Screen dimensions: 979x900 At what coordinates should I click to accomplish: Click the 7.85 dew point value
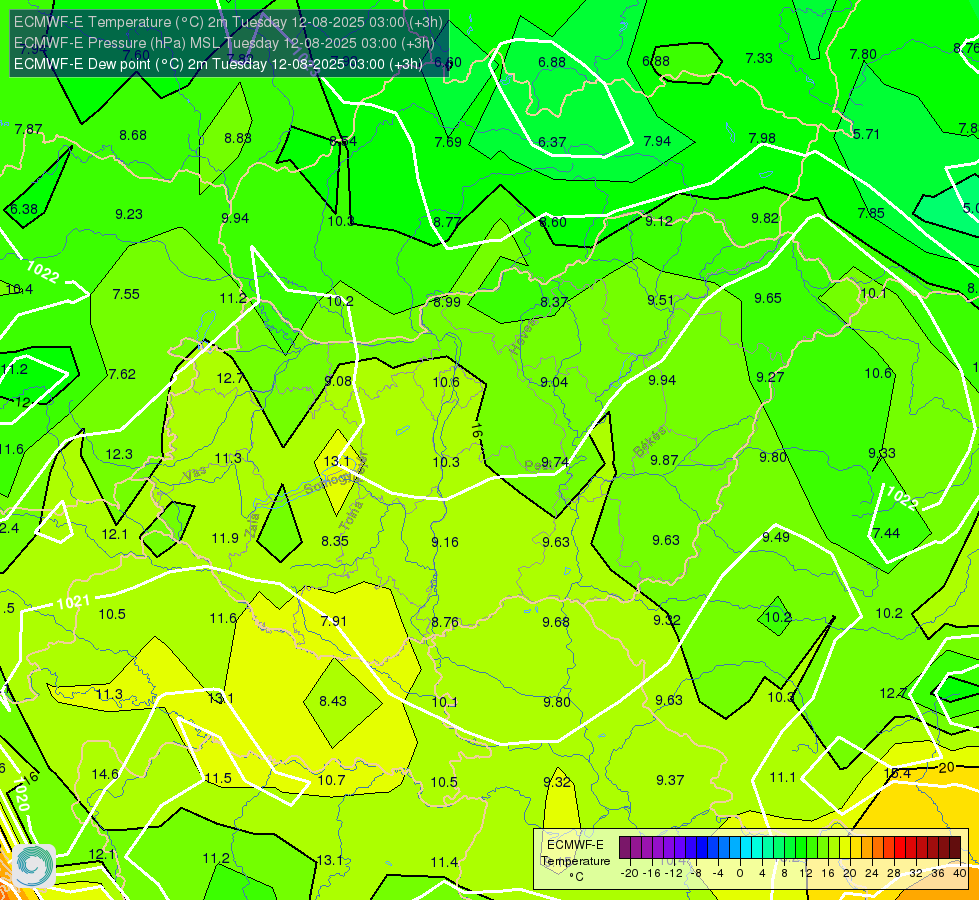pos(871,213)
